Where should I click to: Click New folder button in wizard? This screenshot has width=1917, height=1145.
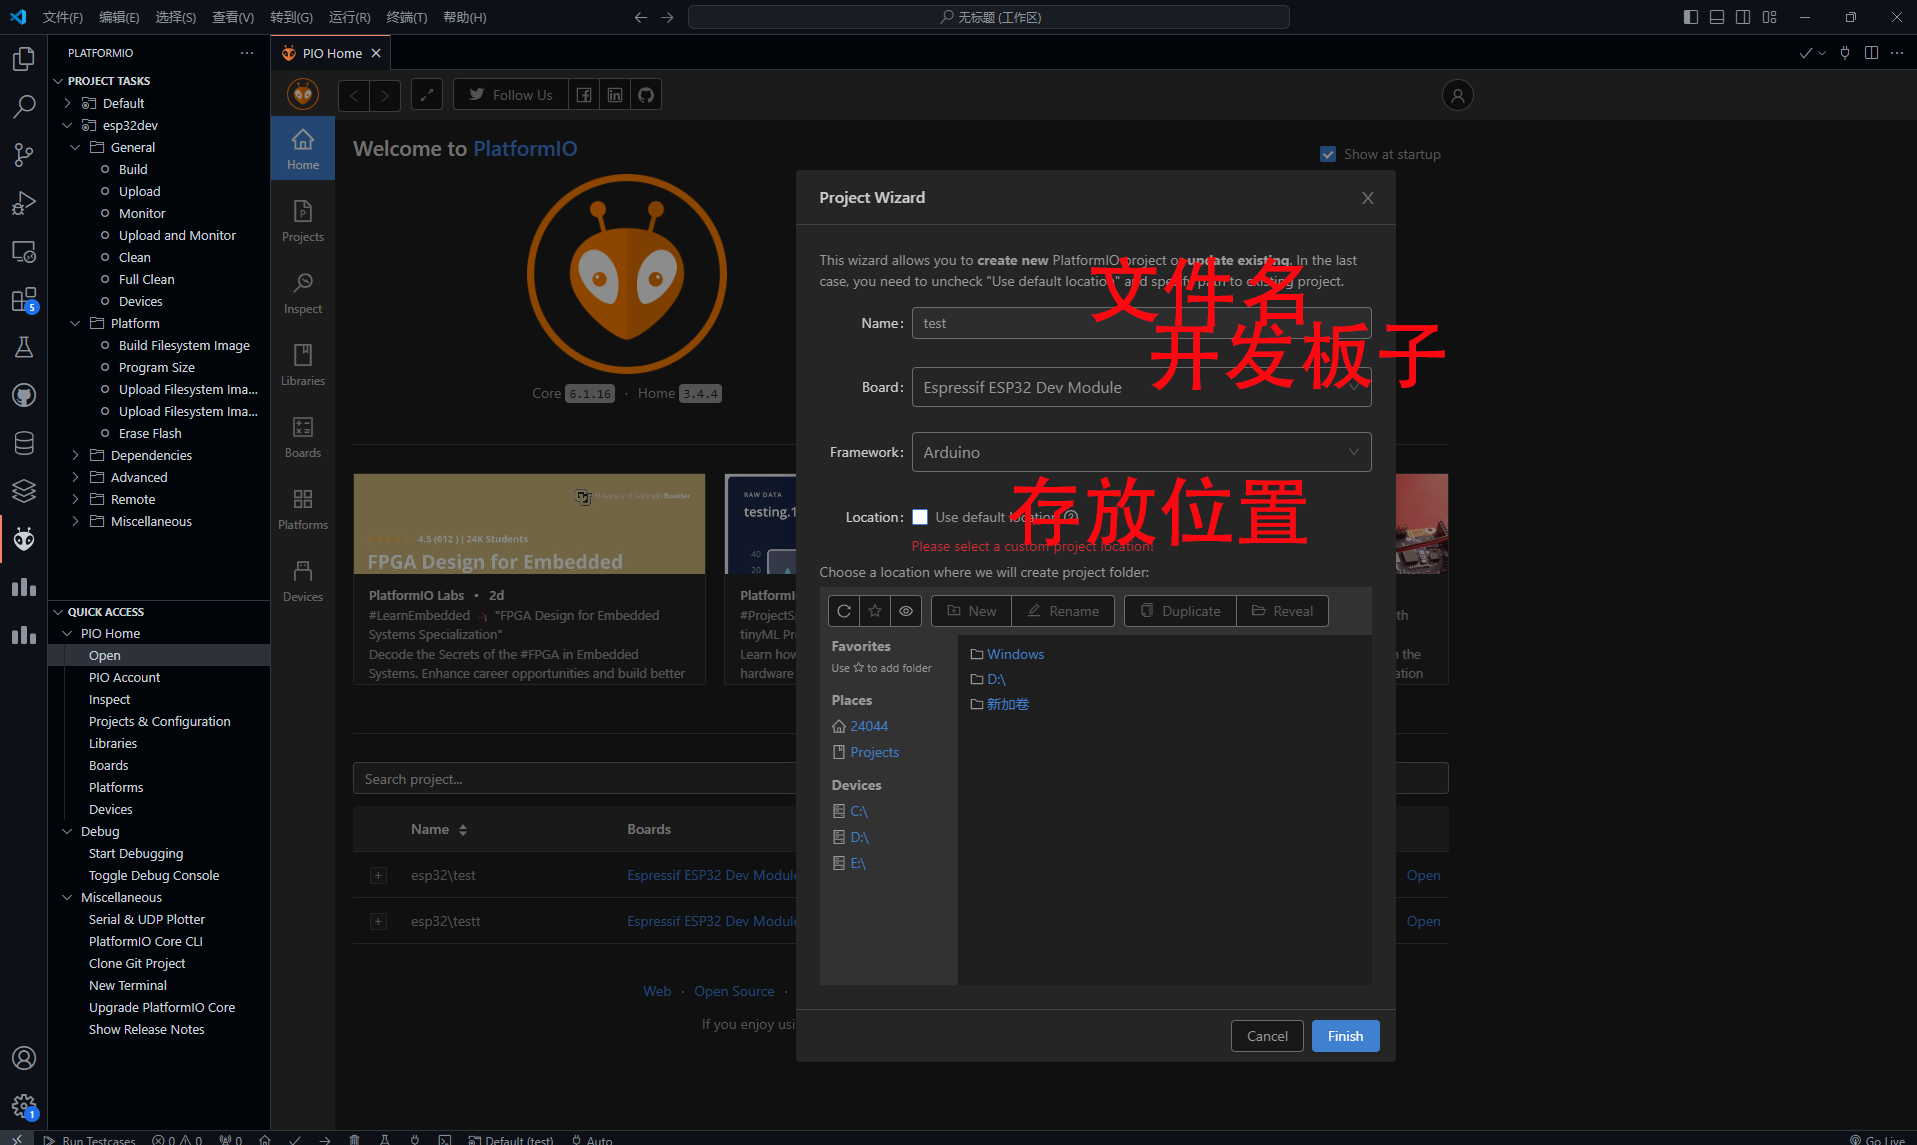tap(971, 611)
